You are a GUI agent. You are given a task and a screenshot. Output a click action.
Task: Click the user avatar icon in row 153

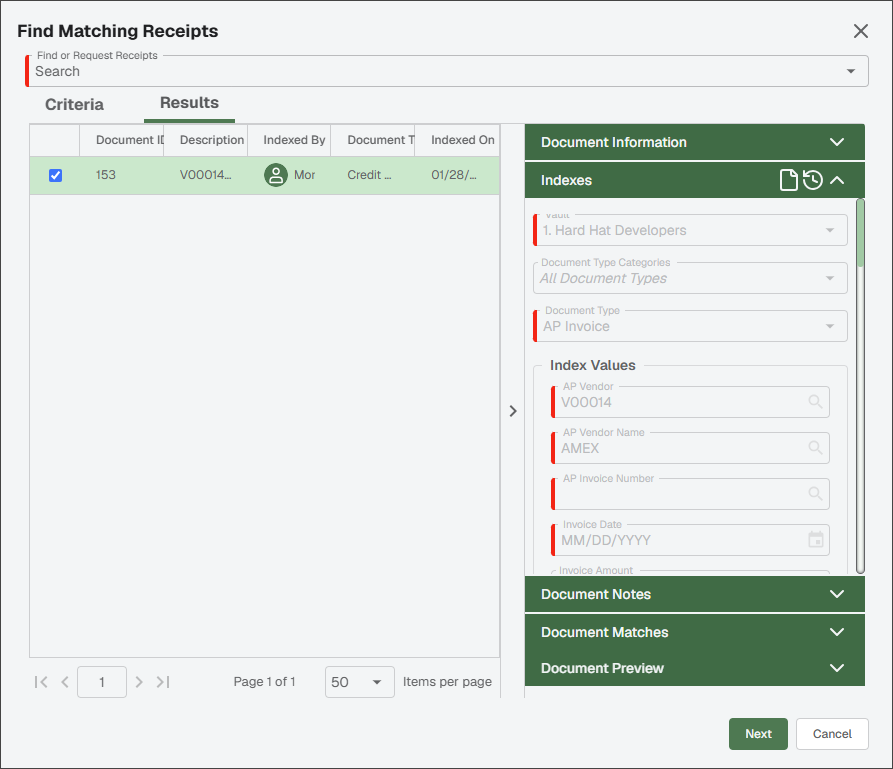276,175
